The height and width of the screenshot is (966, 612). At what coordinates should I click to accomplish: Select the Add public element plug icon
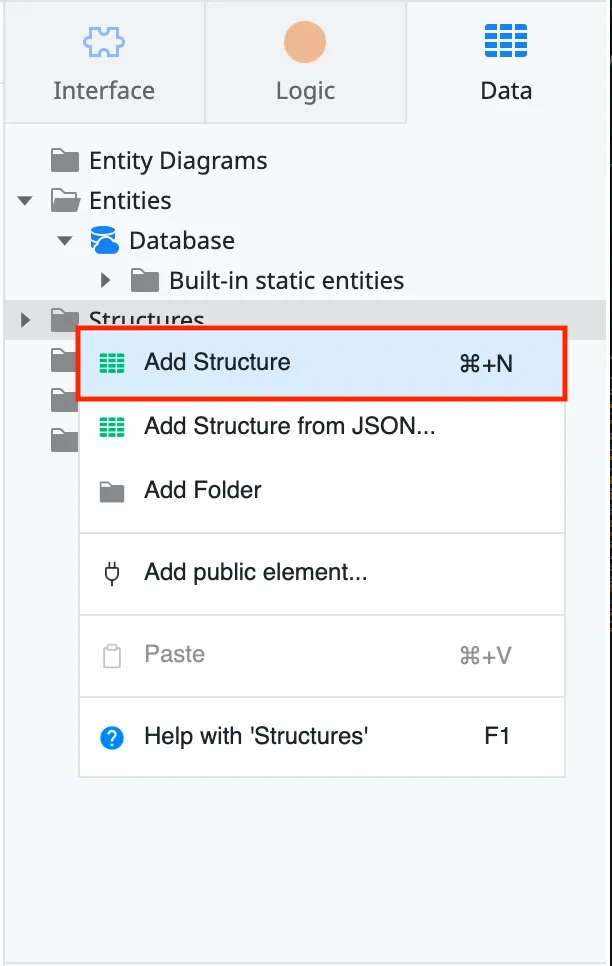pyautogui.click(x=110, y=573)
